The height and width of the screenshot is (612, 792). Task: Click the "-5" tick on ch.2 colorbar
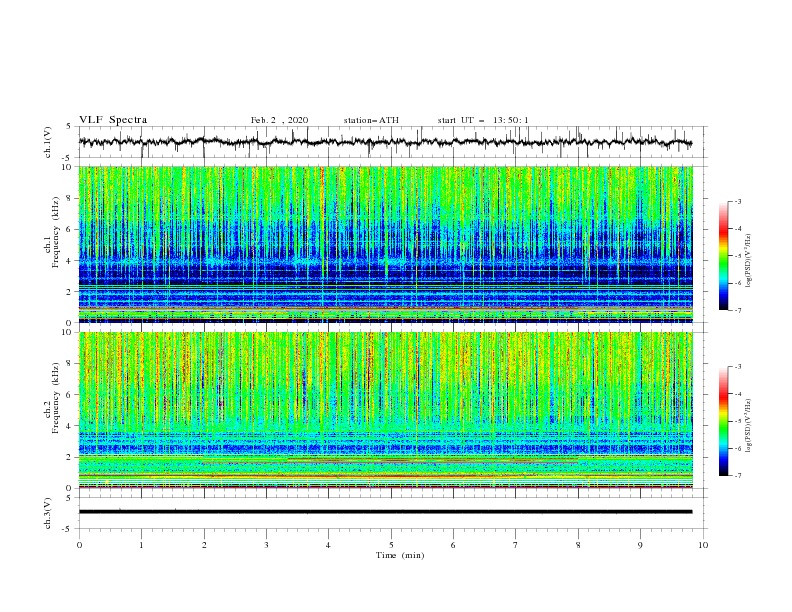[738, 421]
